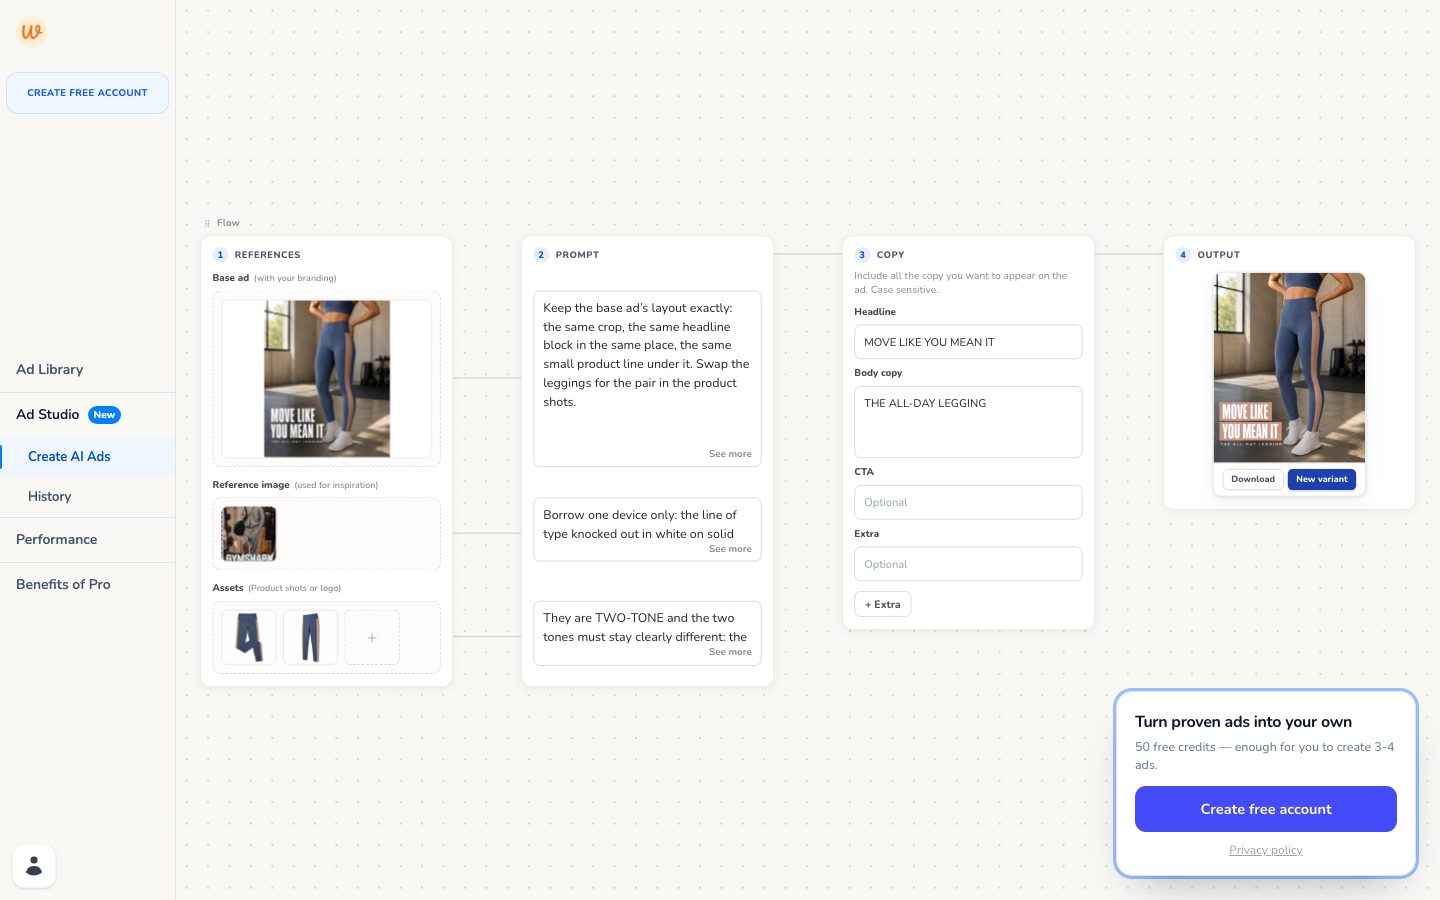Expand See more on second prompt box

[730, 549]
